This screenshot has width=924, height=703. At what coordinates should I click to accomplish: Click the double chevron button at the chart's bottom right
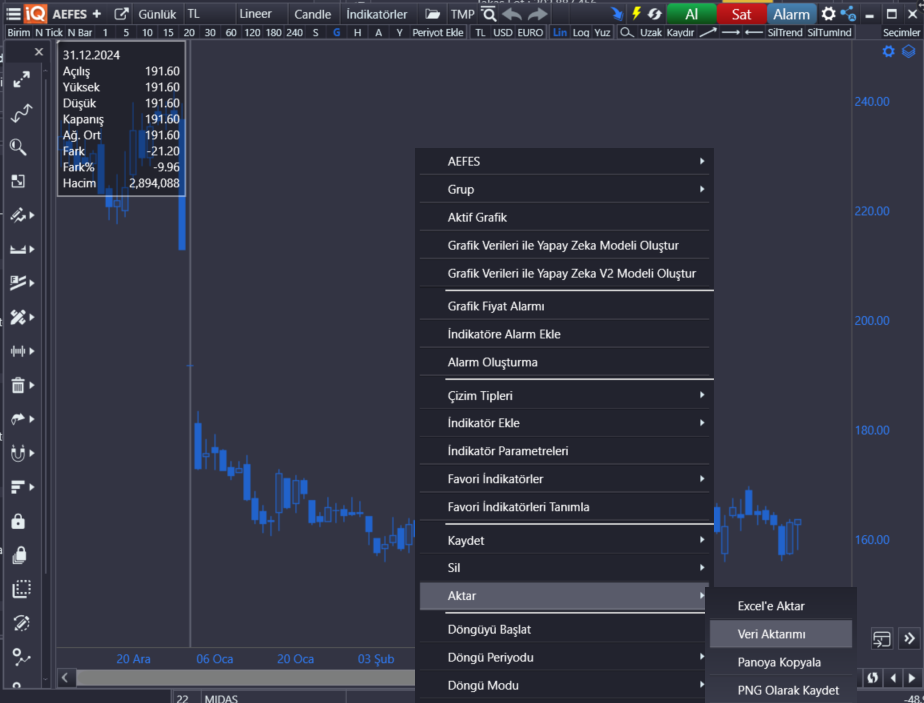click(909, 638)
